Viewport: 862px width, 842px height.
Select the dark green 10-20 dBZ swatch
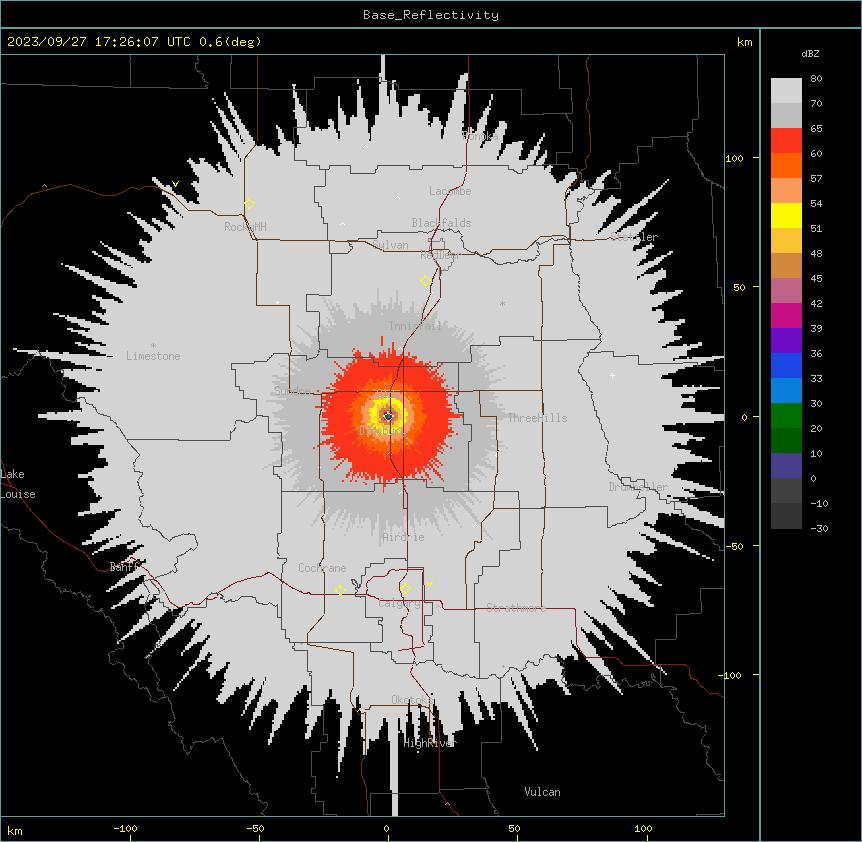pos(786,441)
